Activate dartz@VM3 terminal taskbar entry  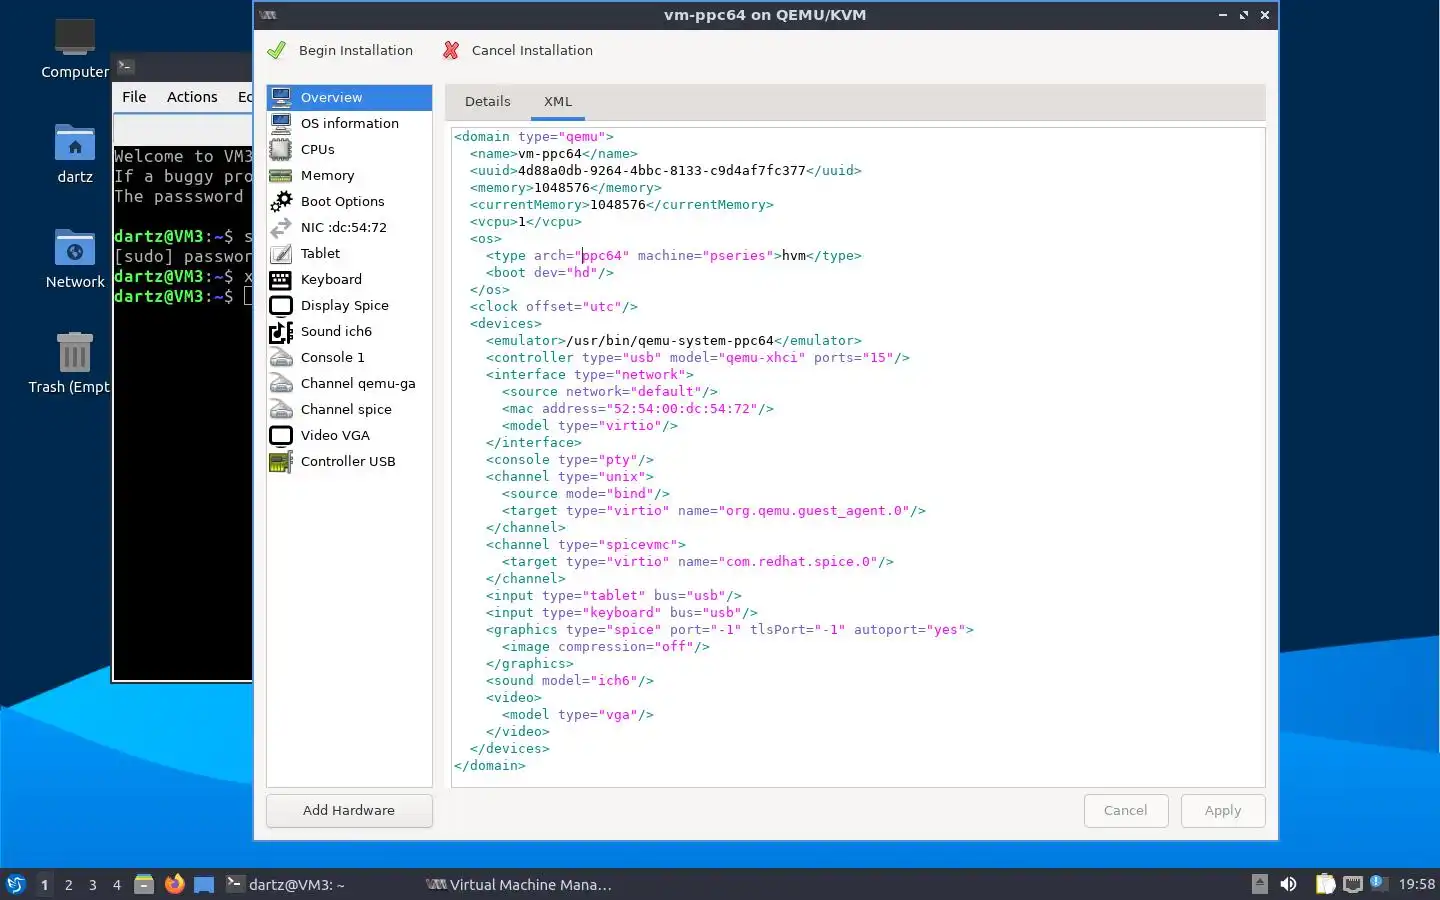[286, 884]
